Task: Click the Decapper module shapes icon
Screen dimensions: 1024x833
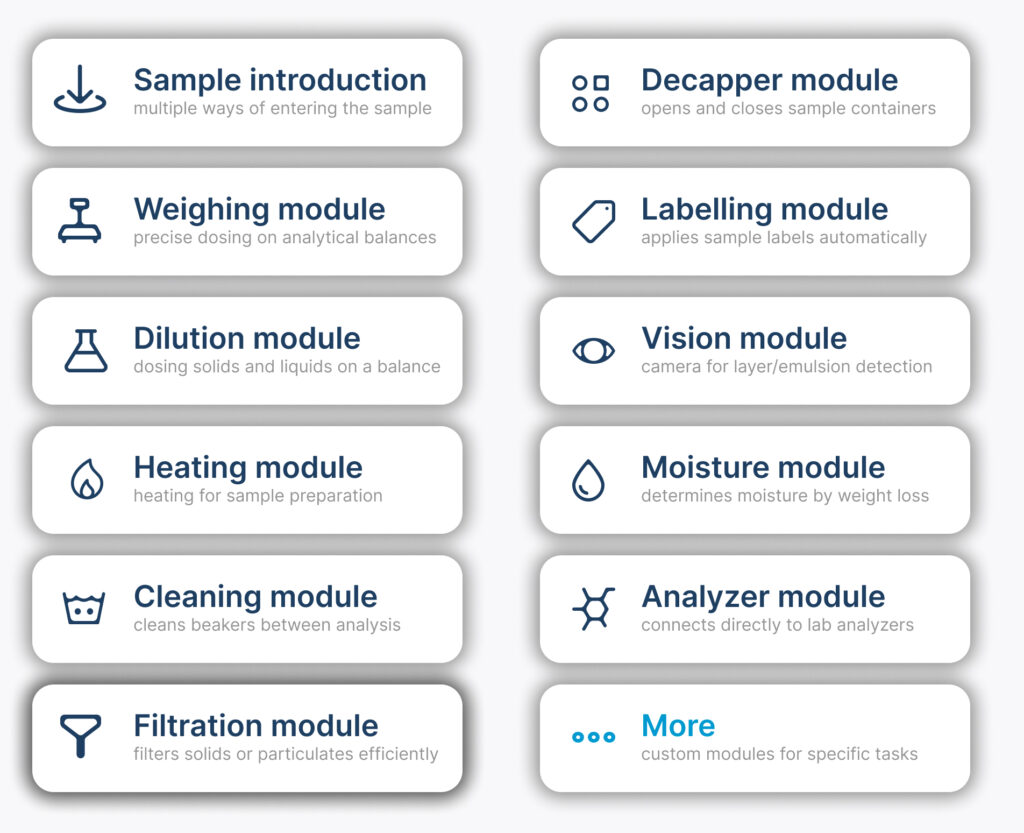Action: 590,93
